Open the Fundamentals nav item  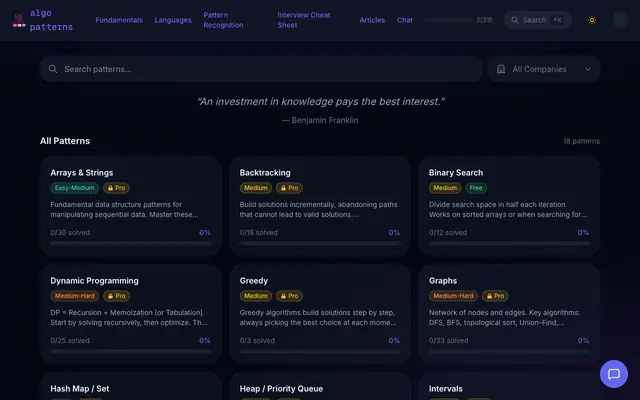pyautogui.click(x=119, y=20)
